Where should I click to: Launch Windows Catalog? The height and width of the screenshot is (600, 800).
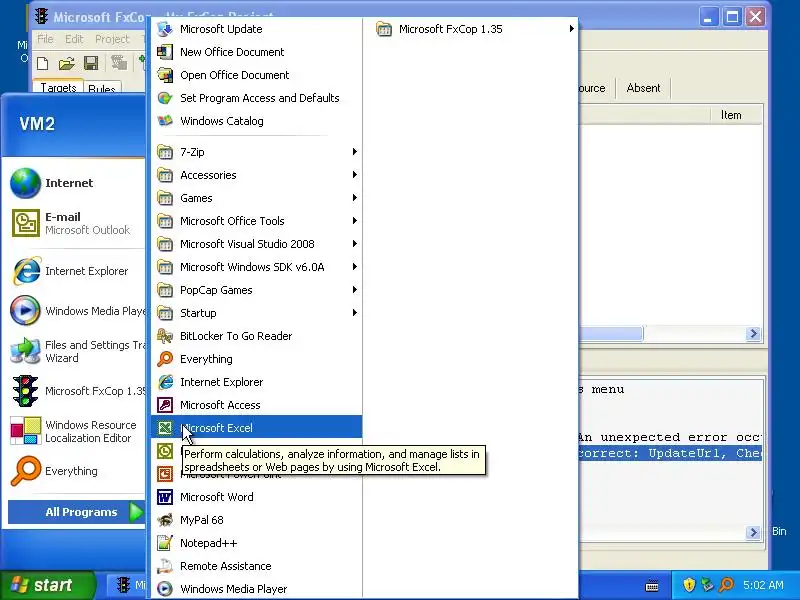pyautogui.click(x=256, y=121)
